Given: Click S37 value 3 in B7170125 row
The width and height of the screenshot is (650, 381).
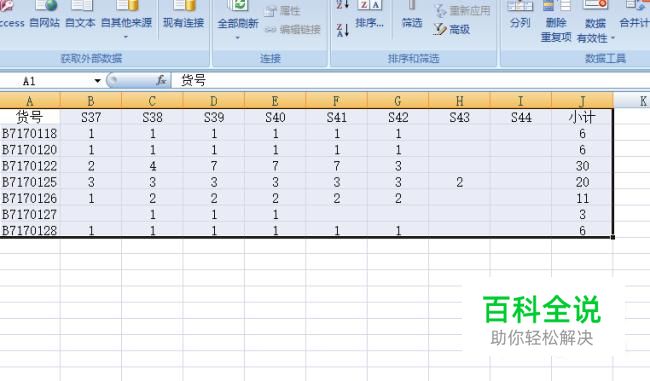Looking at the screenshot, I should [x=91, y=182].
